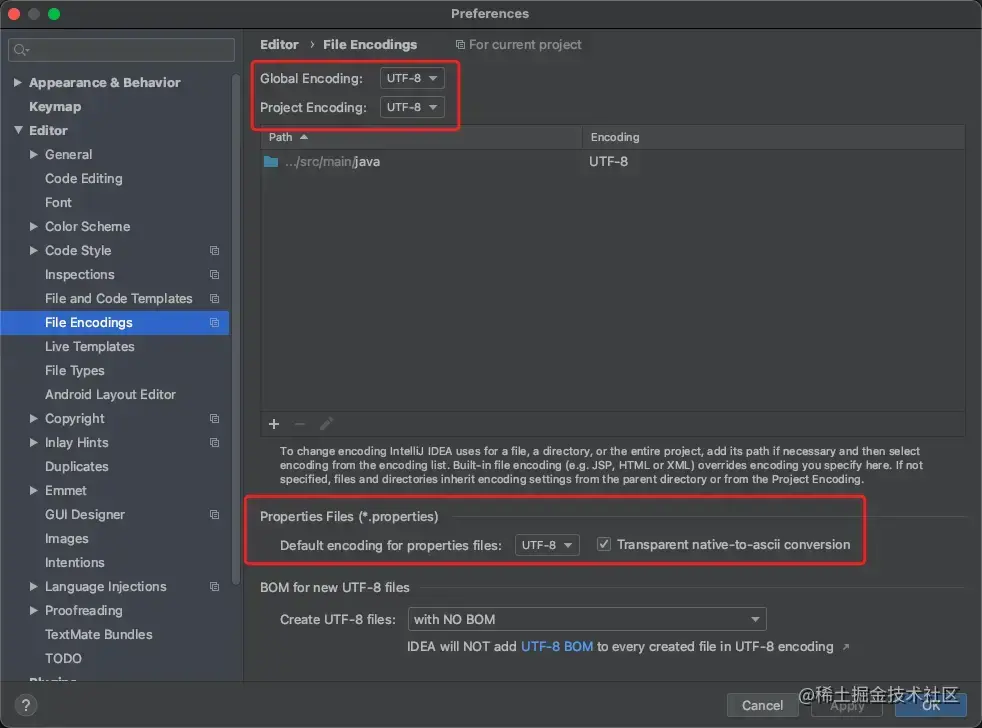The image size is (982, 728).
Task: Expand the Copyright node
Action: [x=34, y=419]
